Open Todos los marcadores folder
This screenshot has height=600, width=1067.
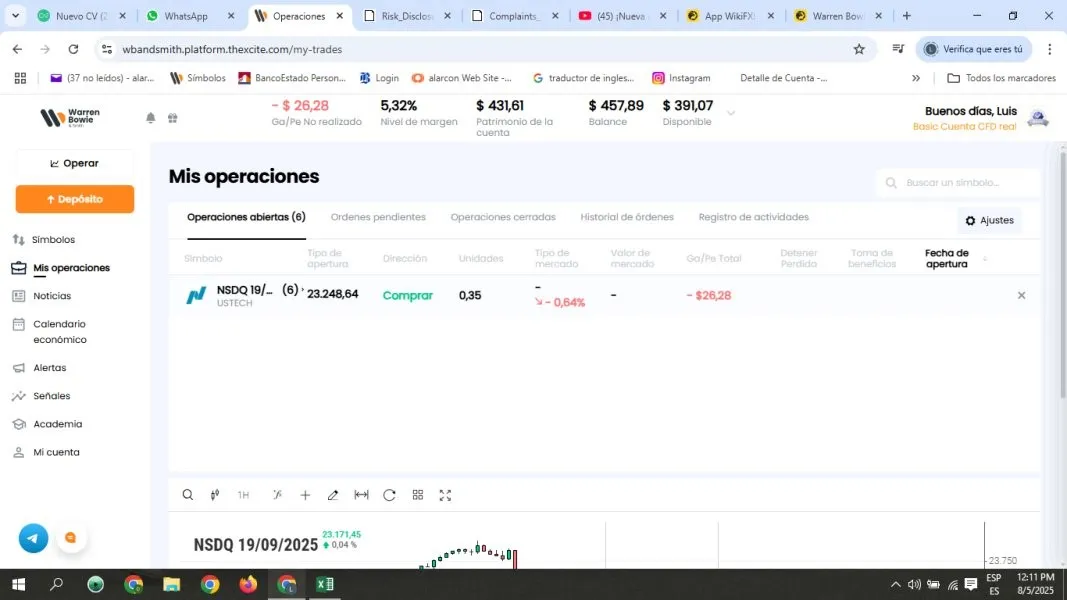pyautogui.click(x=1002, y=78)
